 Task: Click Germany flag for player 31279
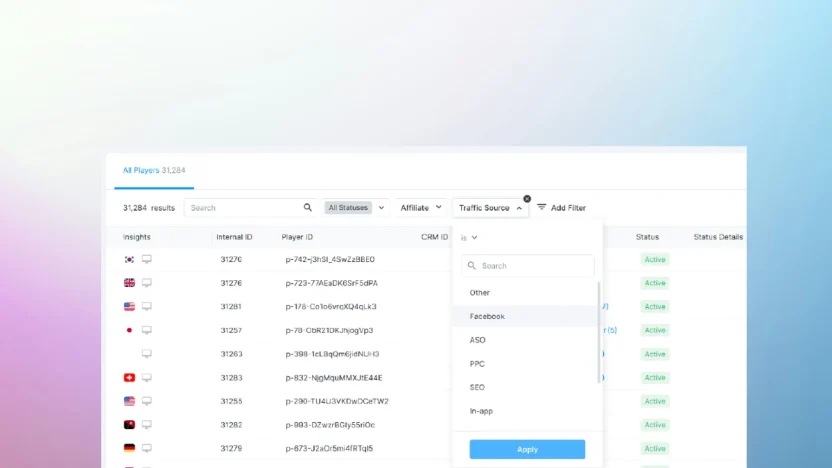tap(129, 448)
